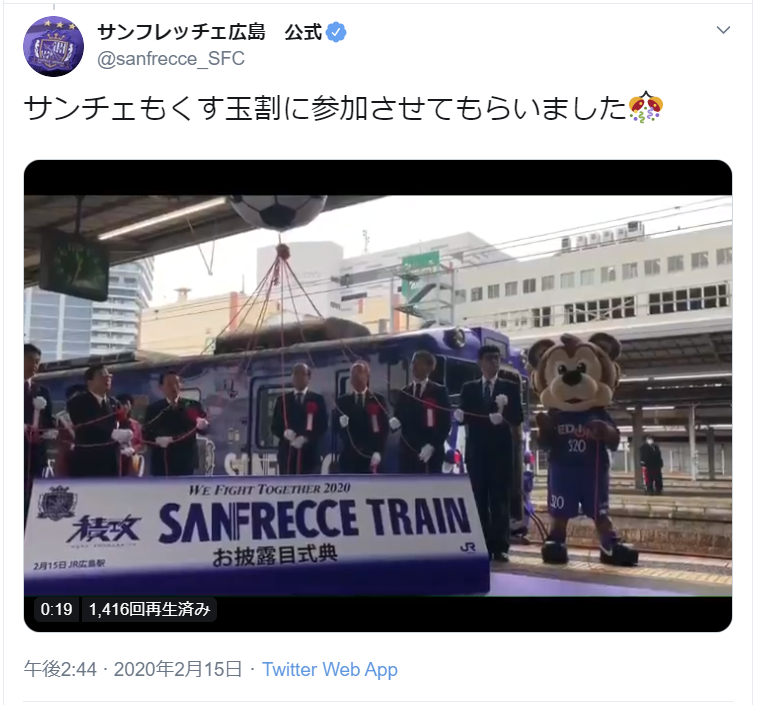This screenshot has width=757, height=705.
Task: Click the 2020年2月15日 date text
Action: 178,669
